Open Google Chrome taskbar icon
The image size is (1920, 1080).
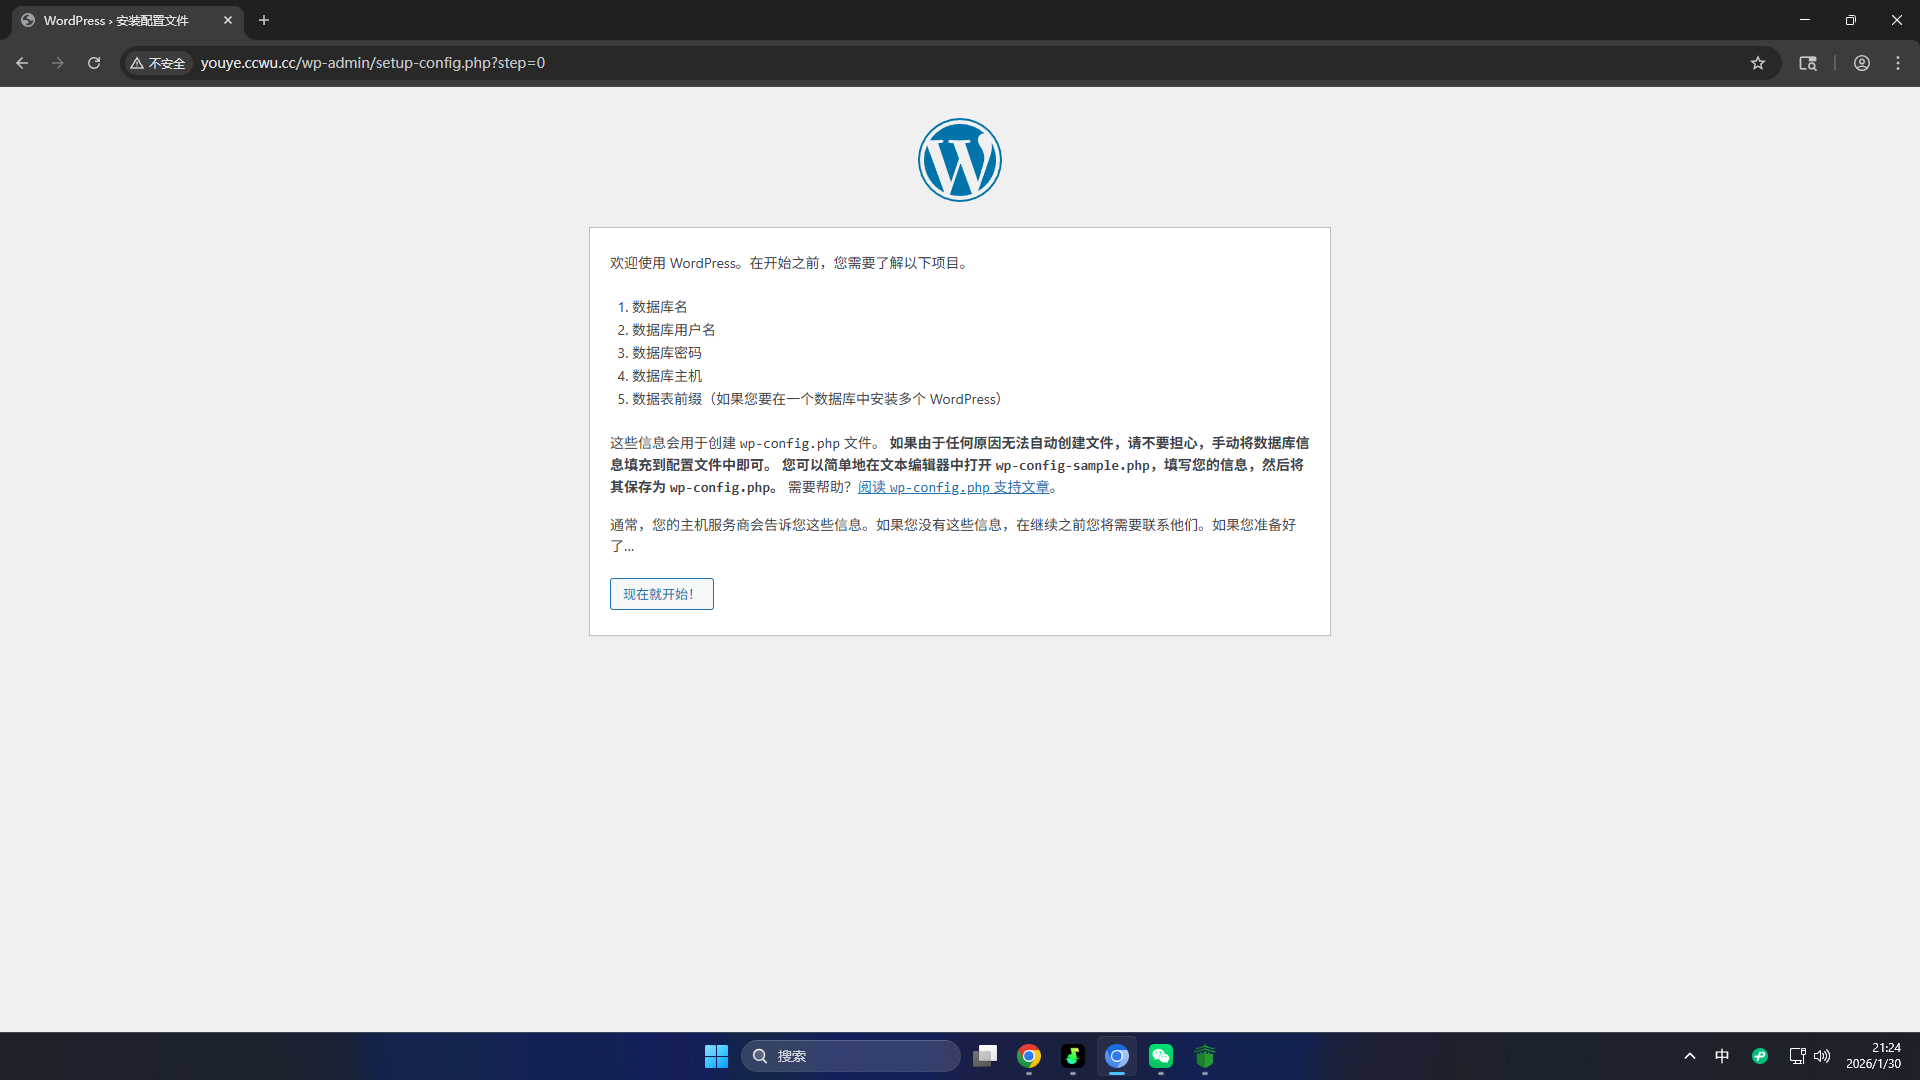point(1029,1056)
